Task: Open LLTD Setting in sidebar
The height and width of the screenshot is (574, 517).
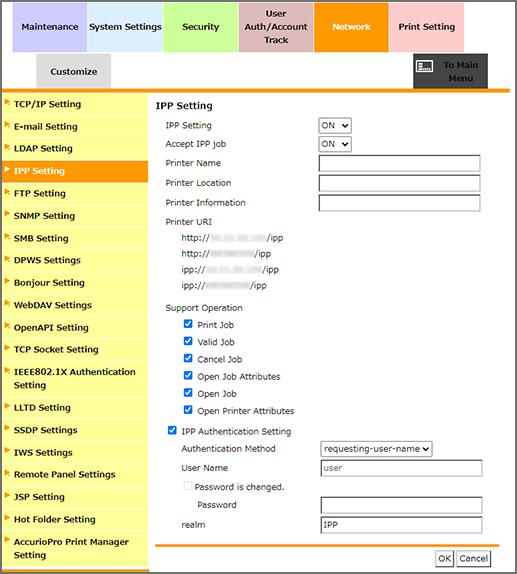Action: (75, 408)
